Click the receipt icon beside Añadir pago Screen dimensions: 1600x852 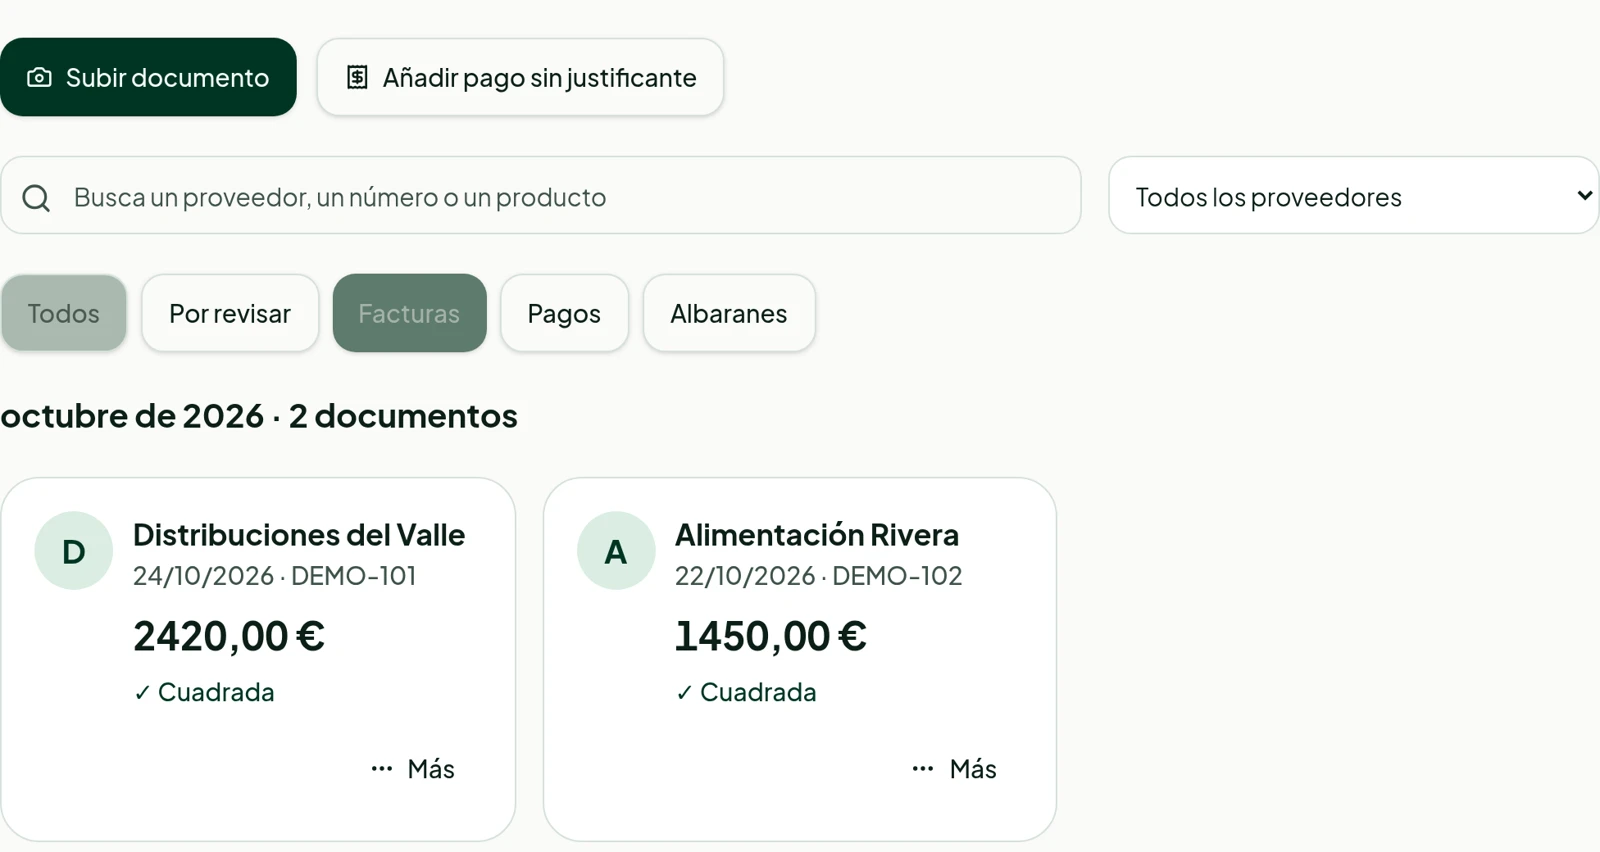point(357,78)
